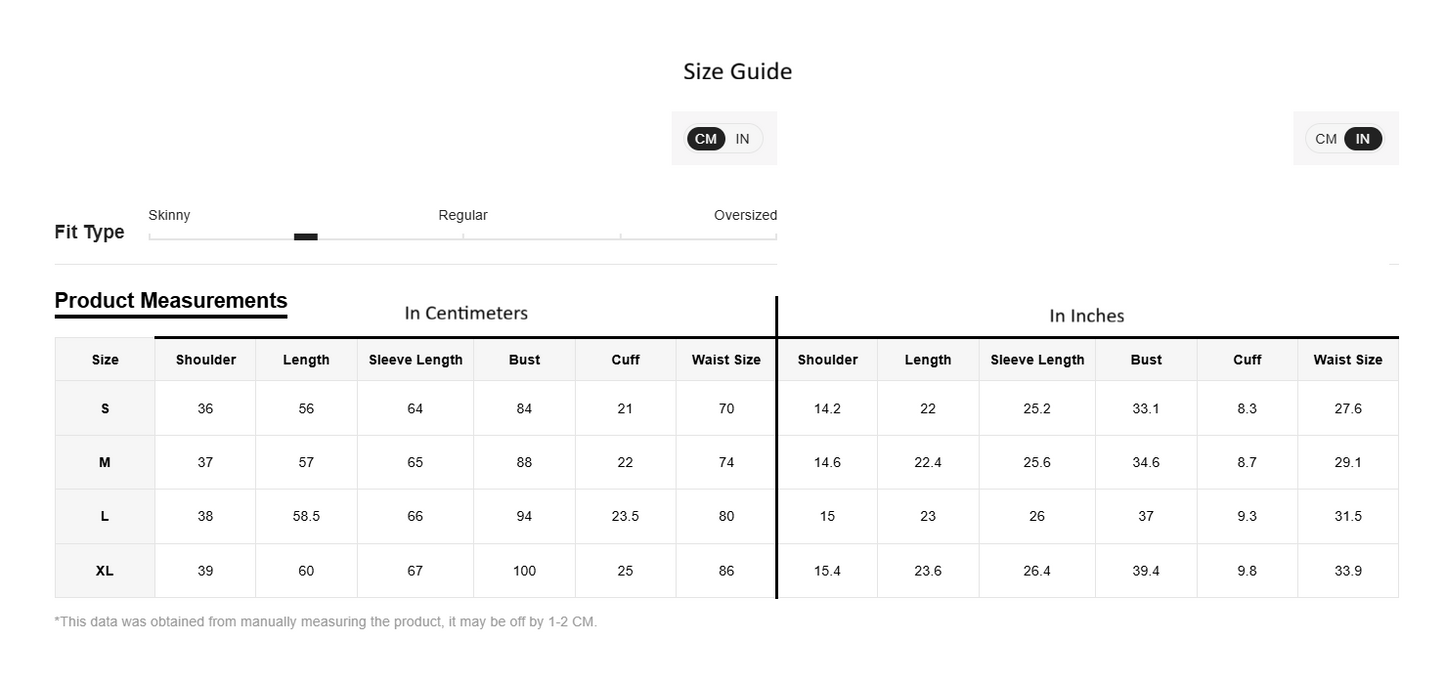1445x683 pixels.
Task: Click the Regular fit label
Action: (x=463, y=215)
